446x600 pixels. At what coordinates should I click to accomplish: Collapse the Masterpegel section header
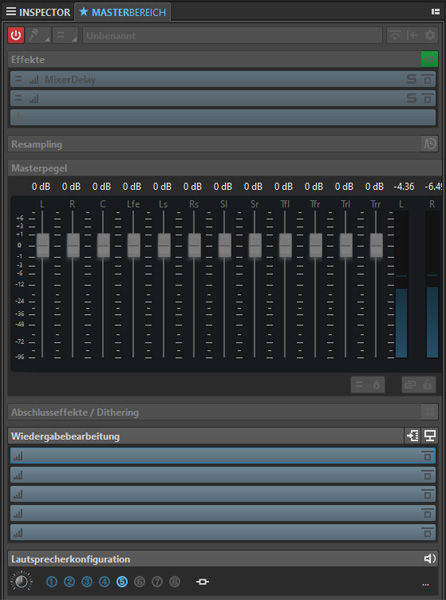click(224, 168)
